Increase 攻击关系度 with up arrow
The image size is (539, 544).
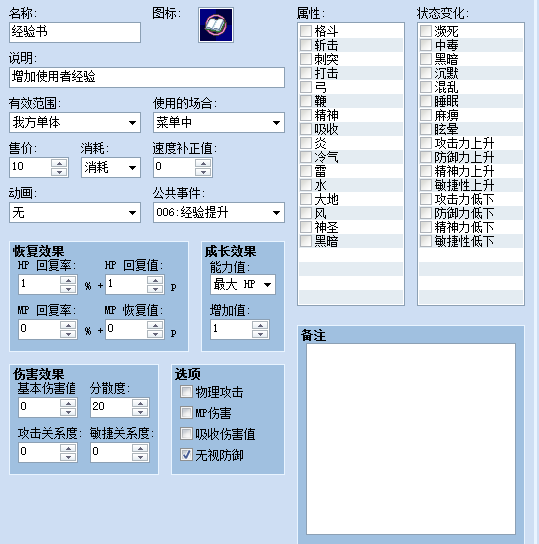click(68, 449)
